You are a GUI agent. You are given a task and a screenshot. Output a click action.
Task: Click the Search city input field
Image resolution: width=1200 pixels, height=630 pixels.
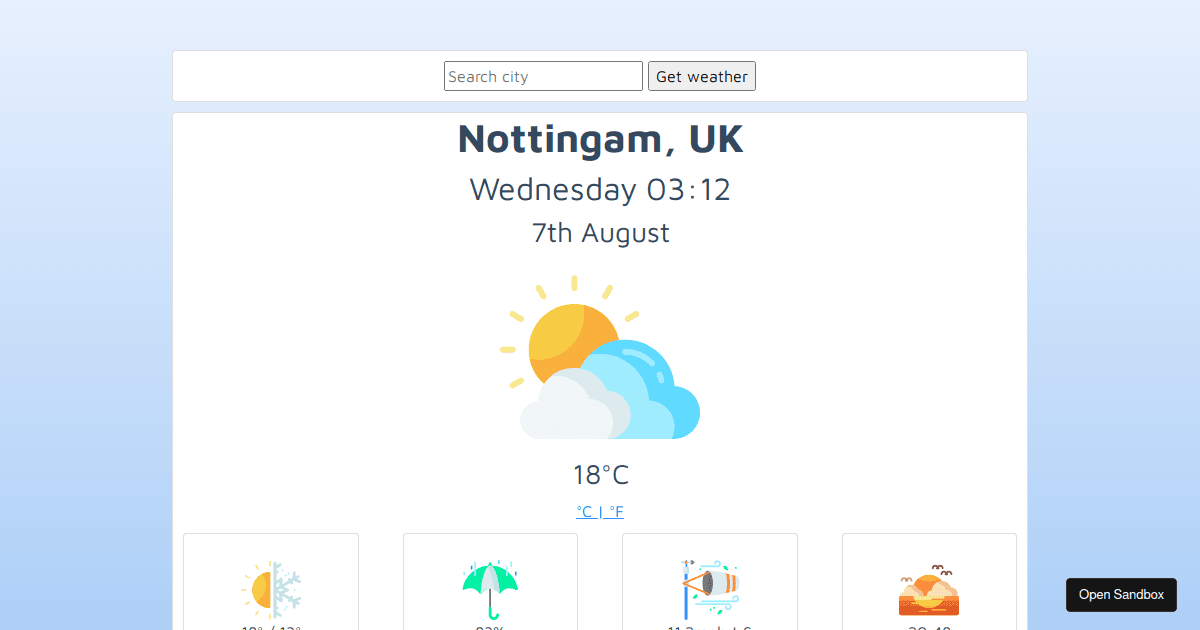(543, 76)
